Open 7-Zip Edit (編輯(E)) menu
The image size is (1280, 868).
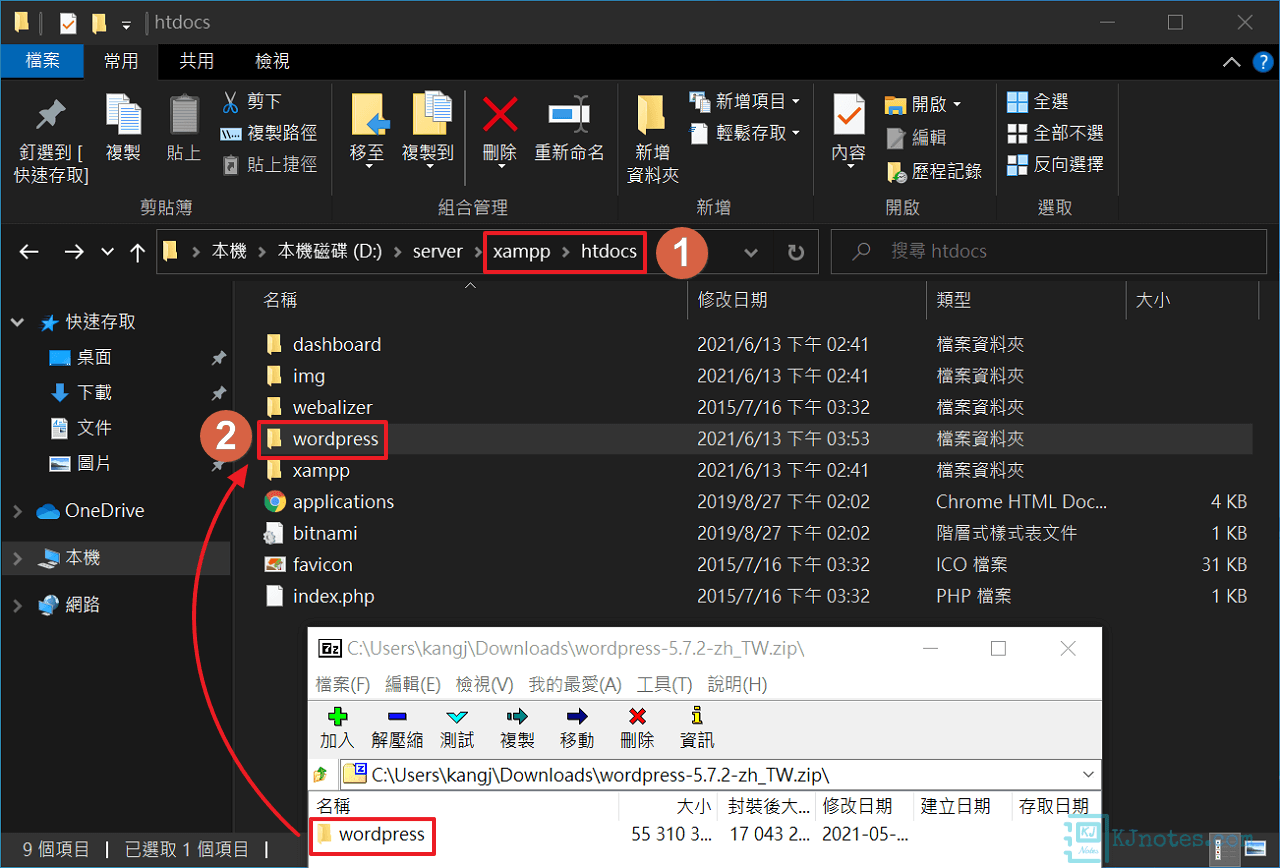413,684
